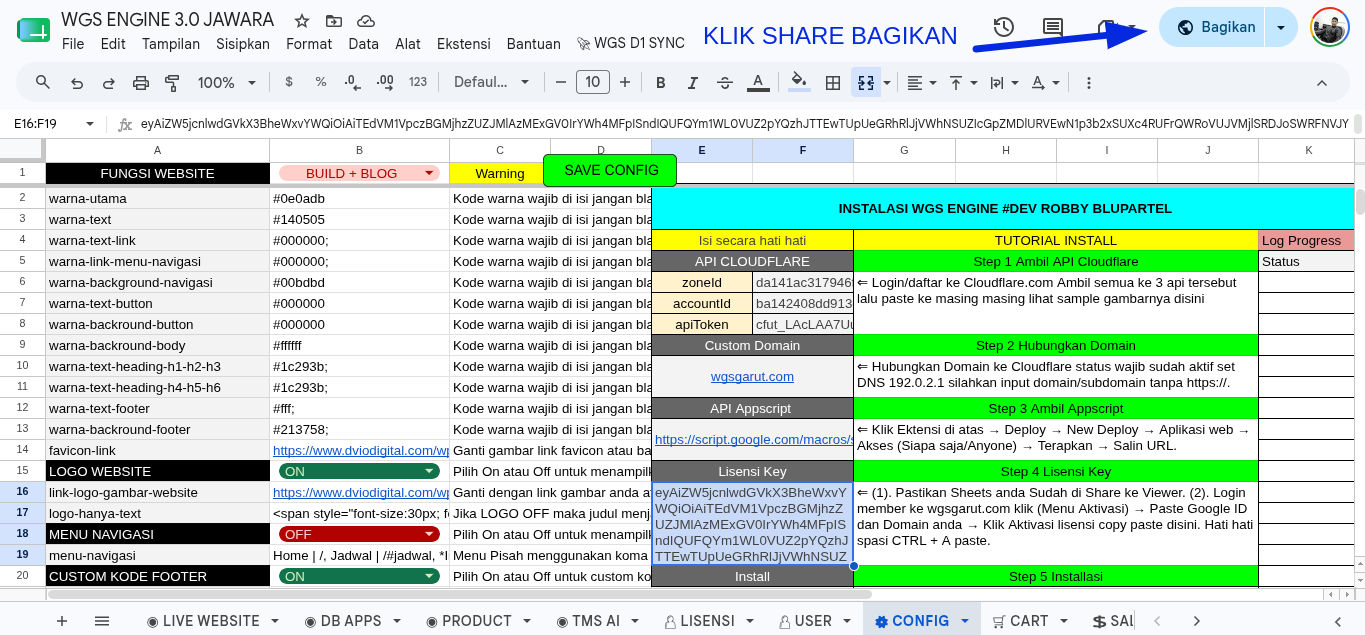Increase font size plus button

pos(625,82)
